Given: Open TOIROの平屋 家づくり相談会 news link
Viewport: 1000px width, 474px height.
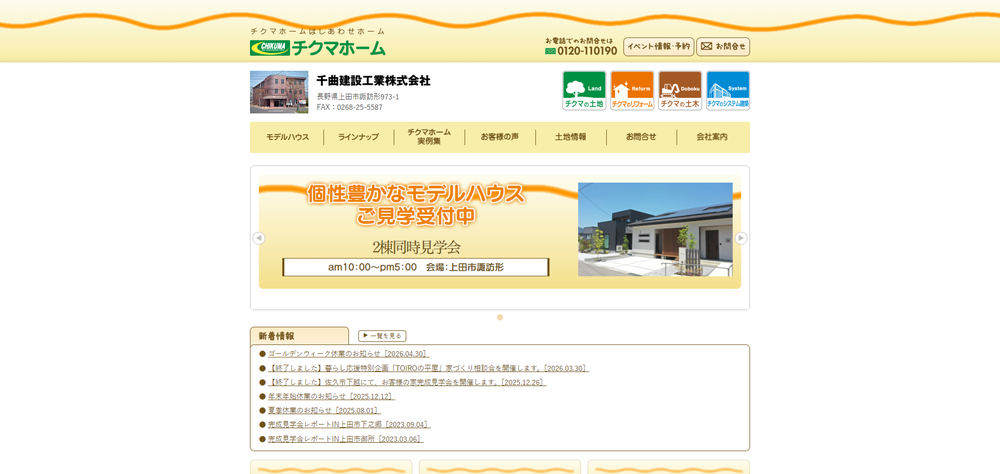Looking at the screenshot, I should (429, 368).
